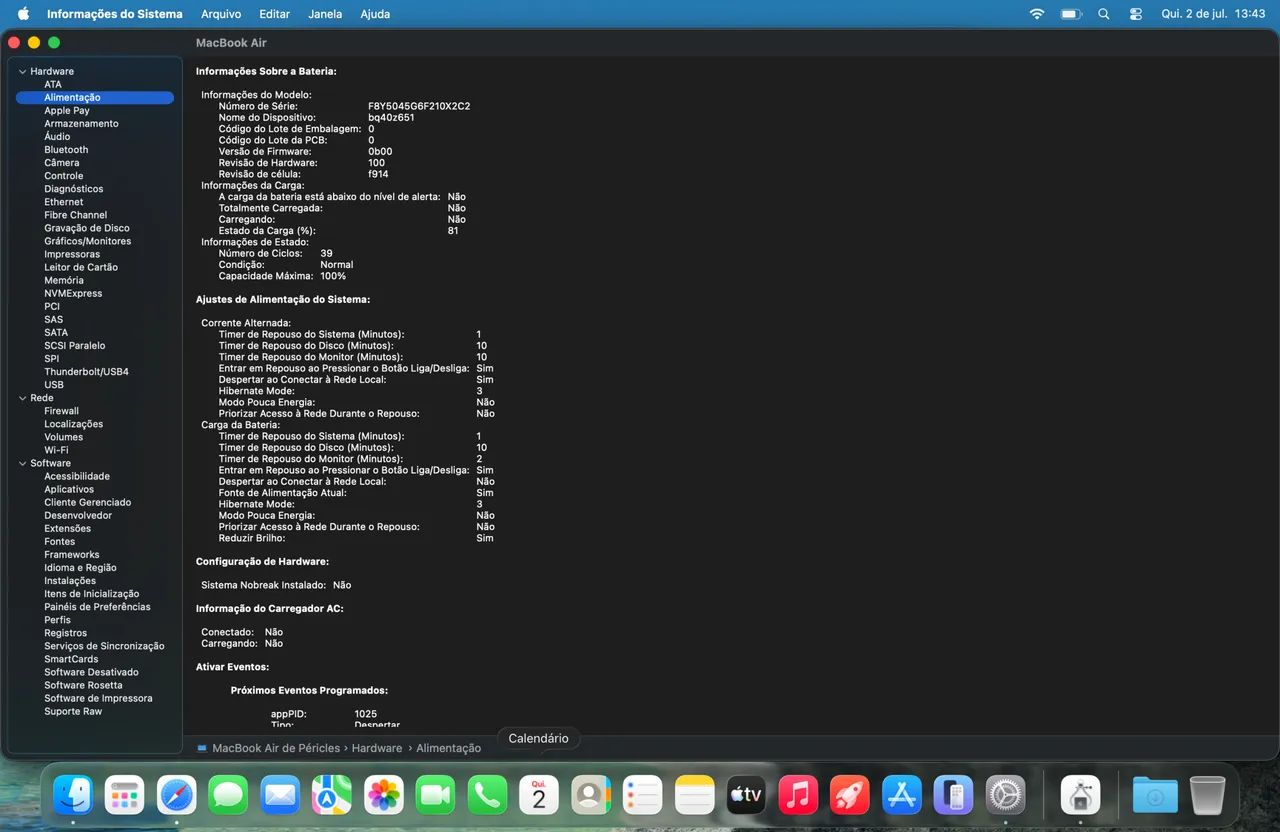
Task: Open Maps from the dock
Action: [x=332, y=796]
